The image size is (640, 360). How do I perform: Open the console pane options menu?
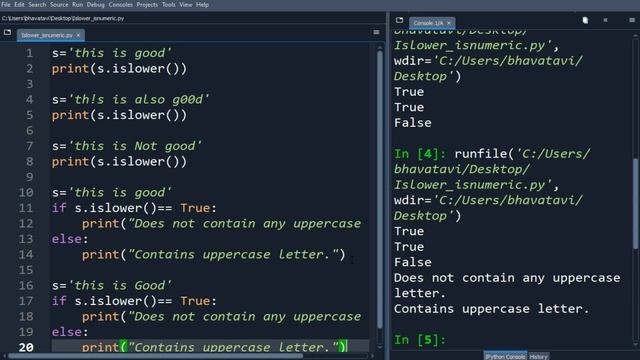point(631,20)
